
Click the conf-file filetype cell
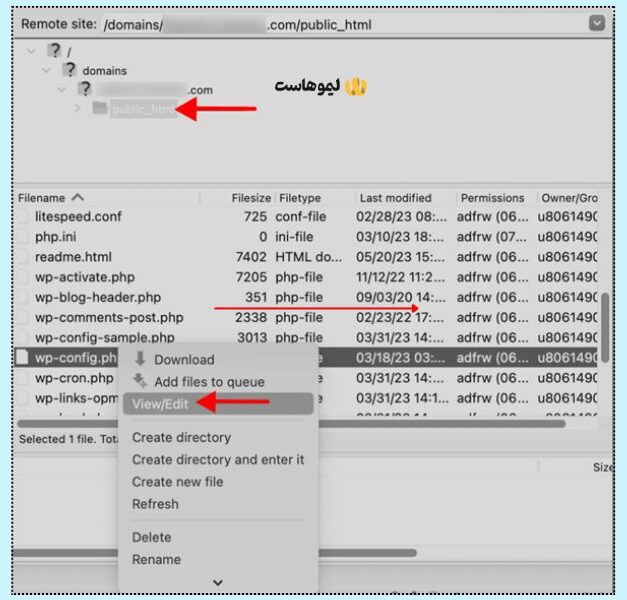[301, 216]
